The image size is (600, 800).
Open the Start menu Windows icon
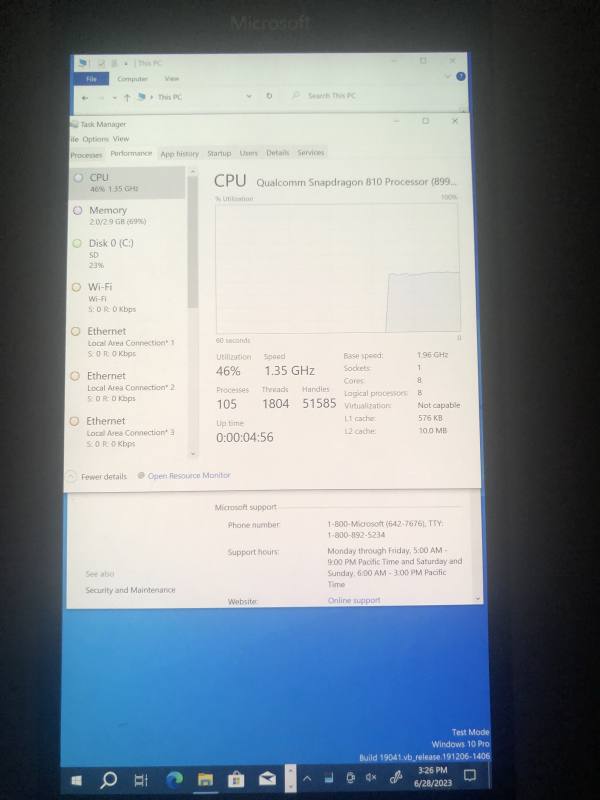[x=77, y=780]
